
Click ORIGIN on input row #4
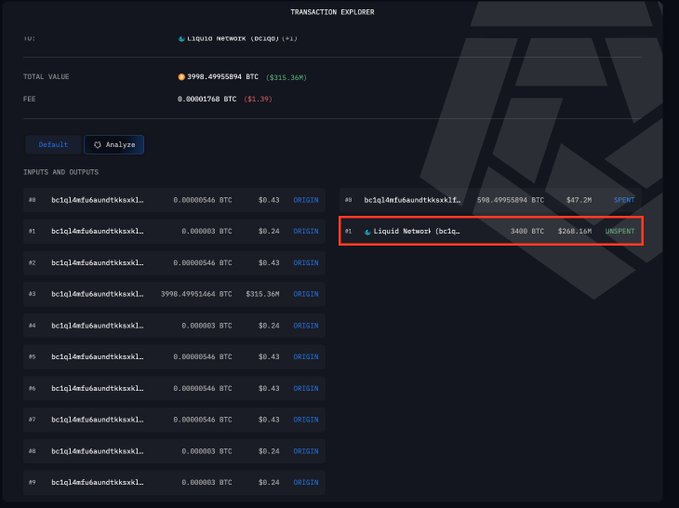coord(306,326)
